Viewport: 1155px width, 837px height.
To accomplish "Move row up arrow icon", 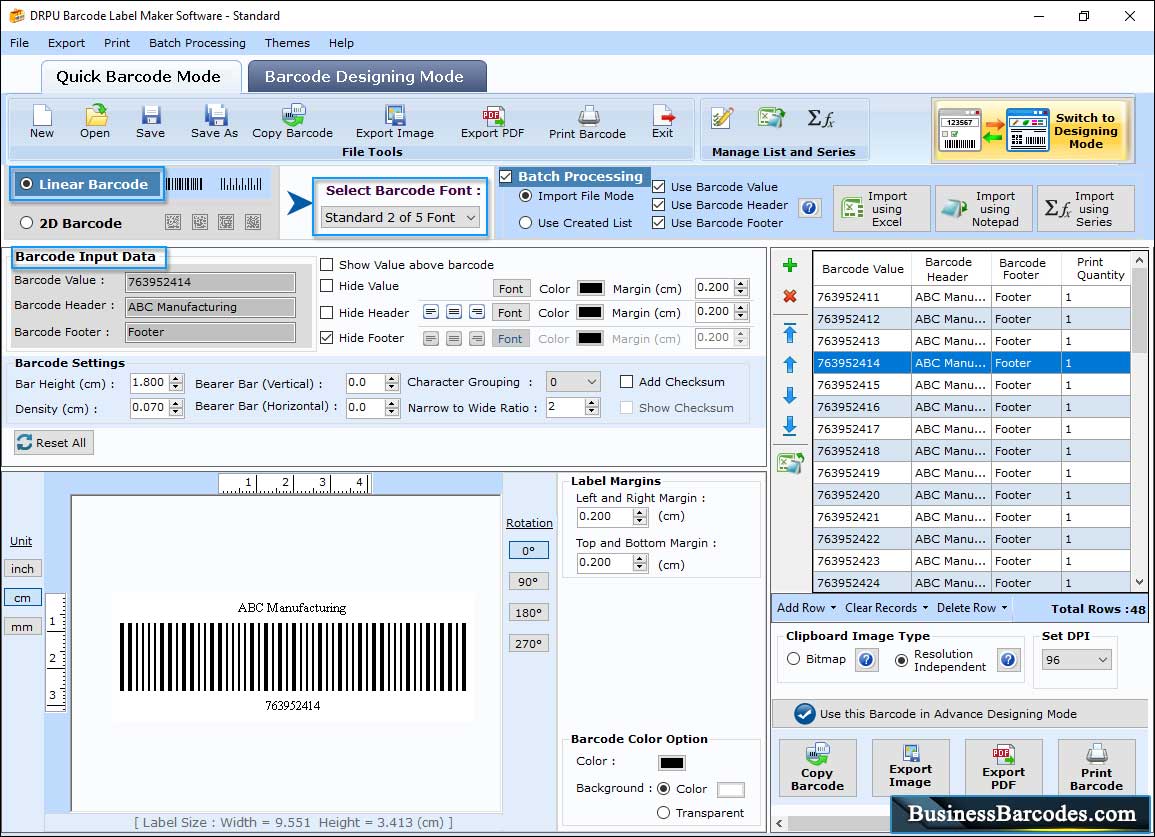I will (x=790, y=365).
